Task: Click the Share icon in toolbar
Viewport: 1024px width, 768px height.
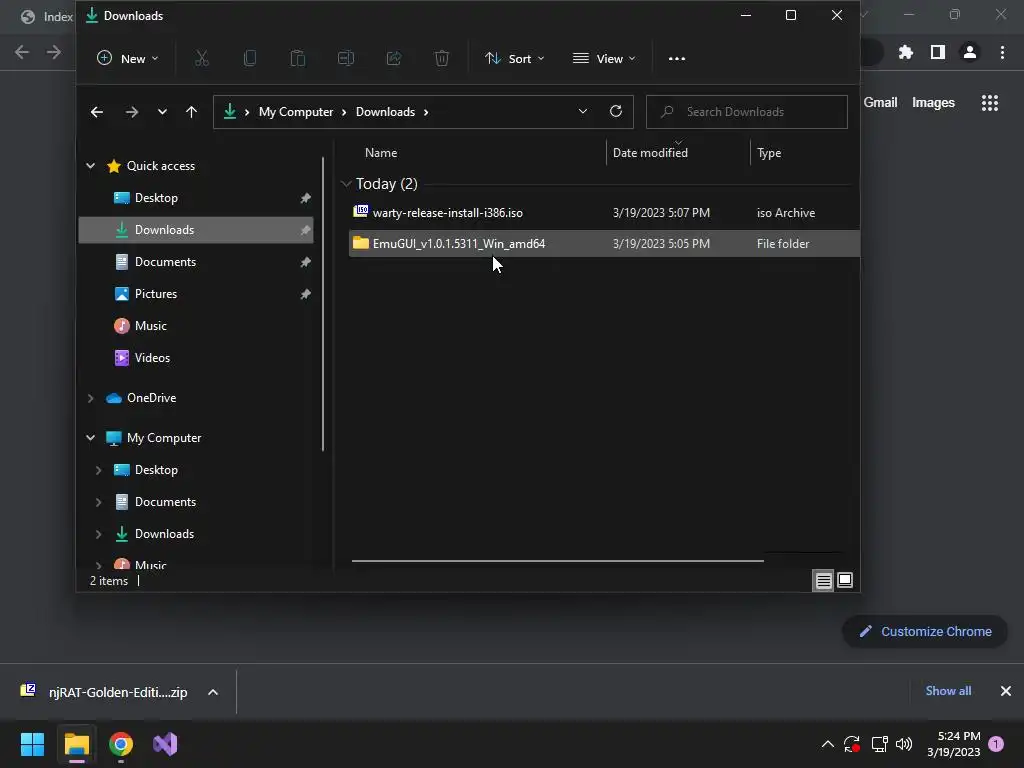Action: (394, 59)
